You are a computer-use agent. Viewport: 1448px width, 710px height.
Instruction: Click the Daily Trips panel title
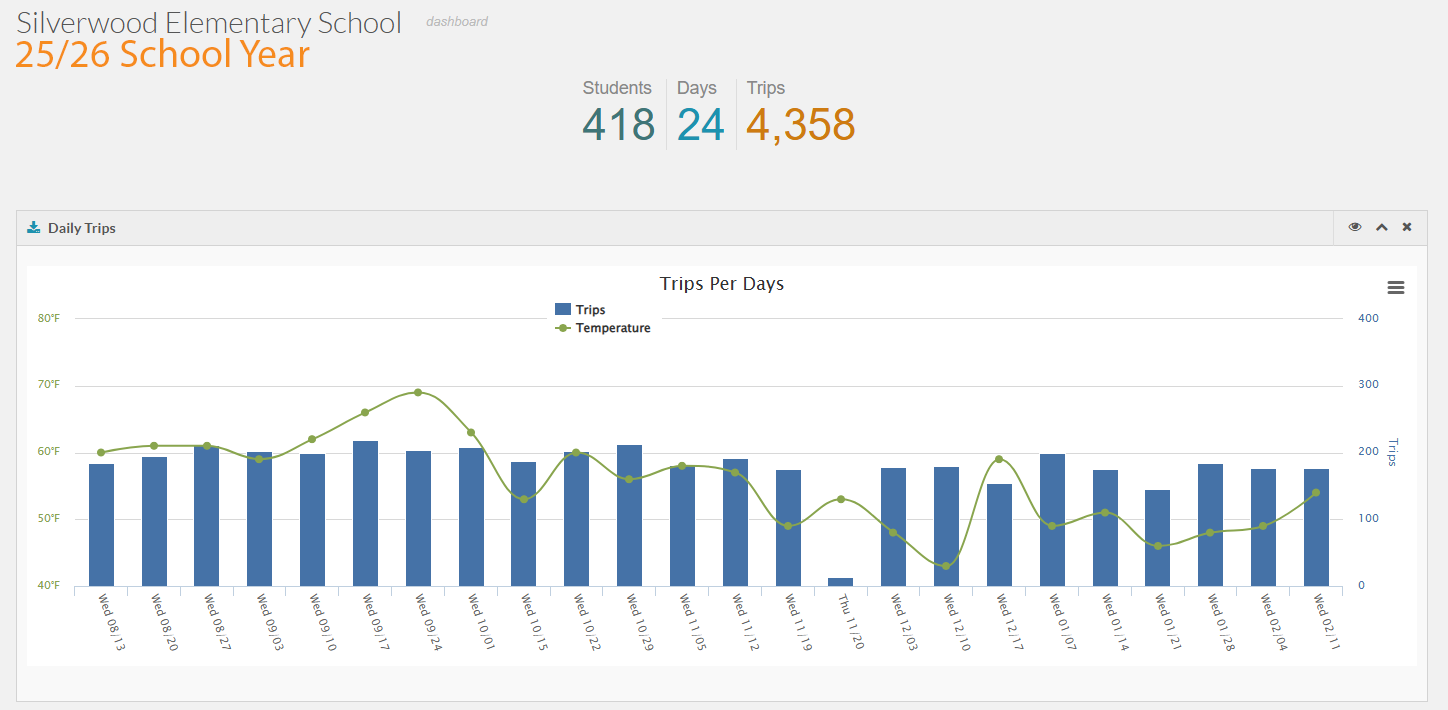pos(82,228)
